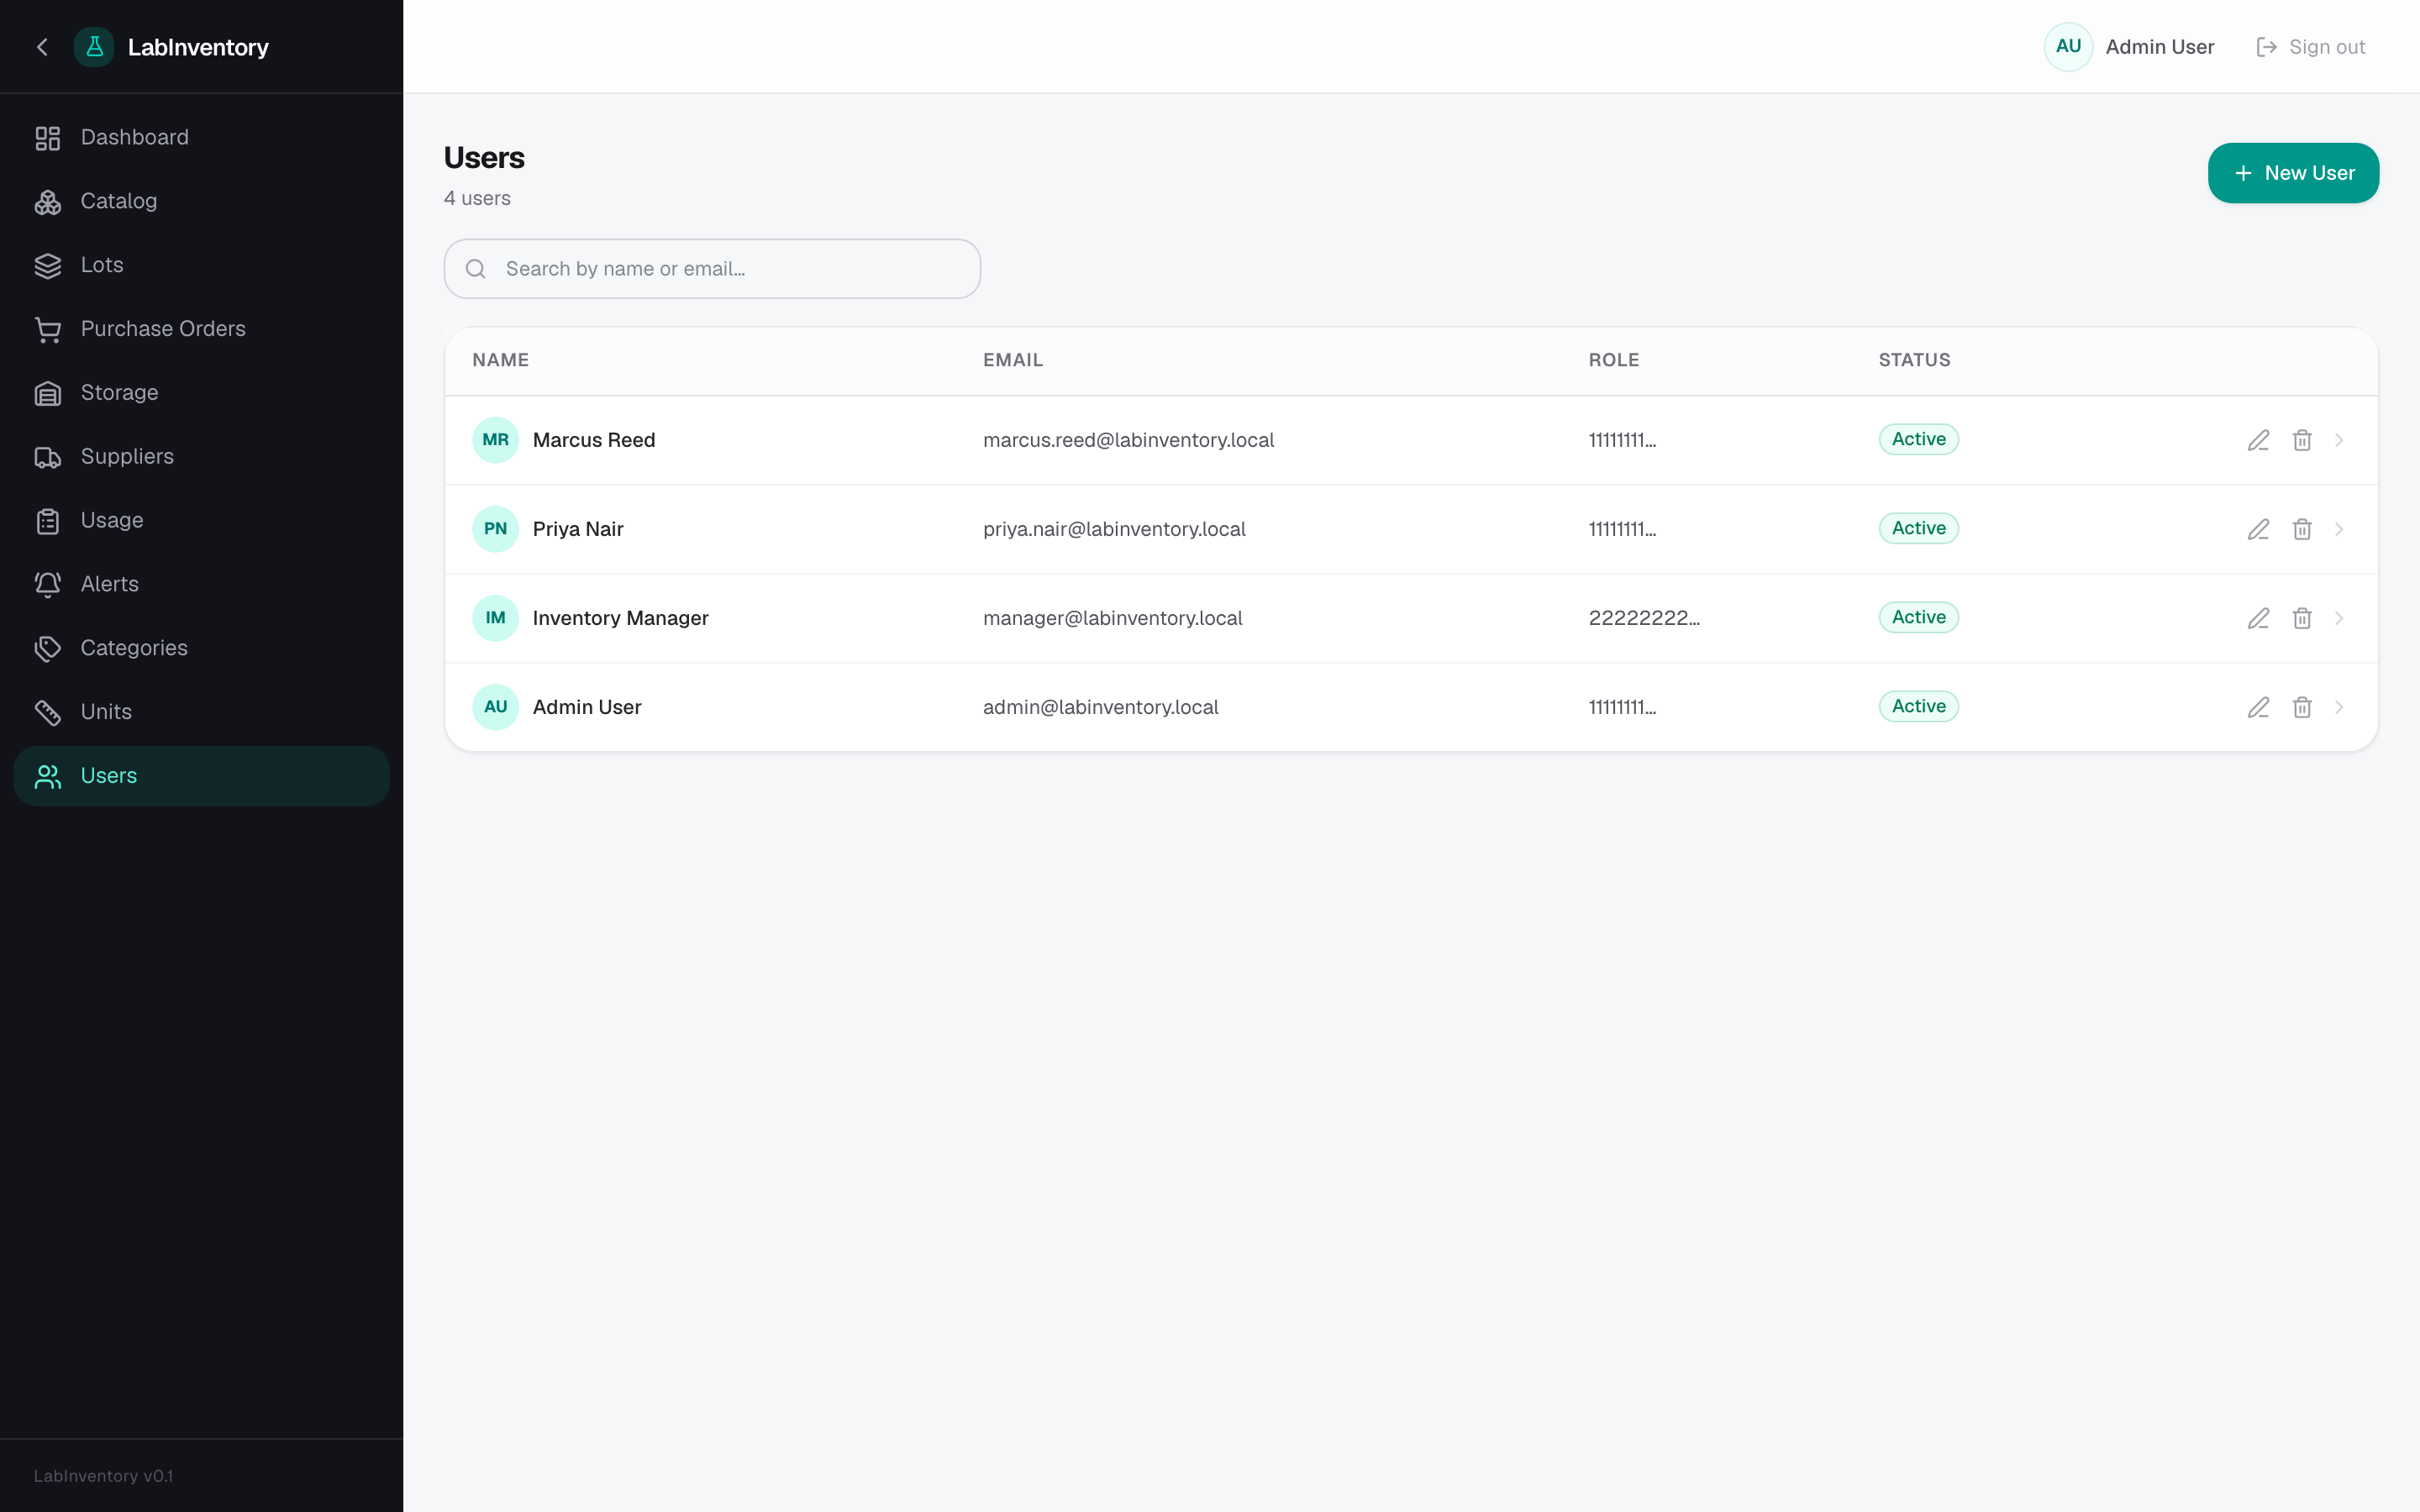Open Catalog boxes icon in sidebar
Image resolution: width=2420 pixels, height=1512 pixels.
click(48, 202)
